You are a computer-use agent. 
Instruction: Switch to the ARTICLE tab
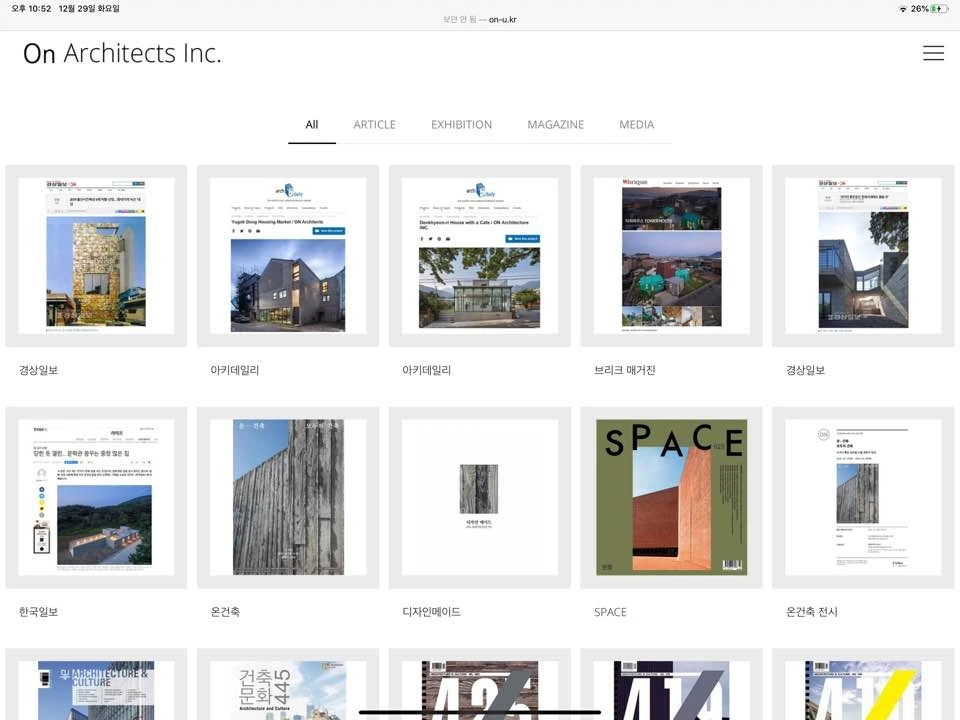pyautogui.click(x=374, y=124)
